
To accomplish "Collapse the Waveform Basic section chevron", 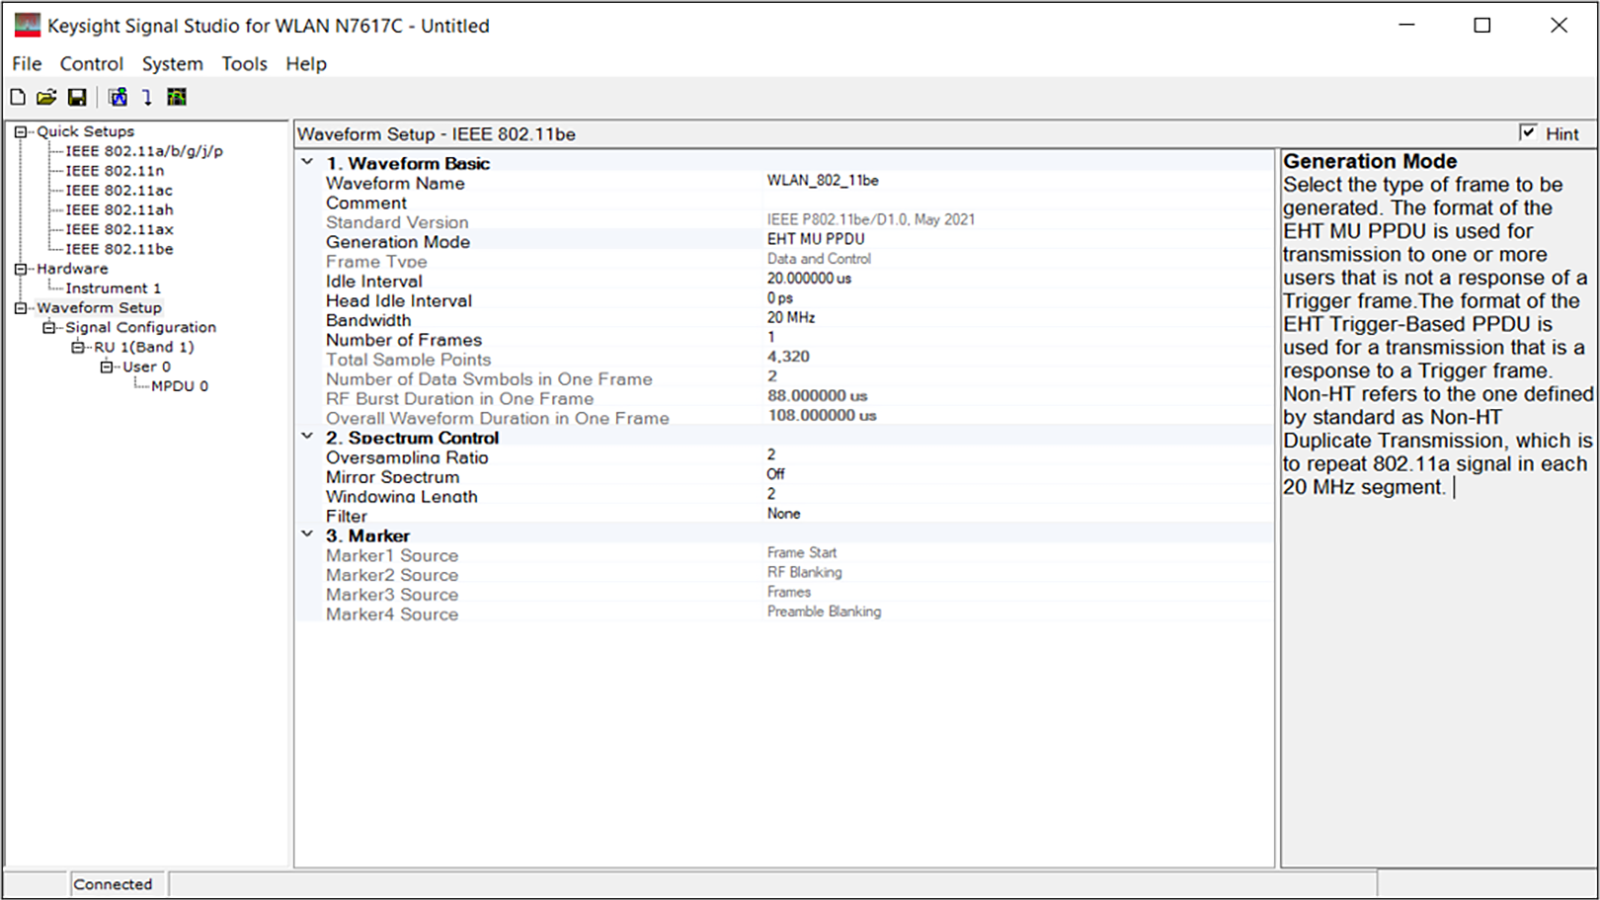I will [308, 162].
